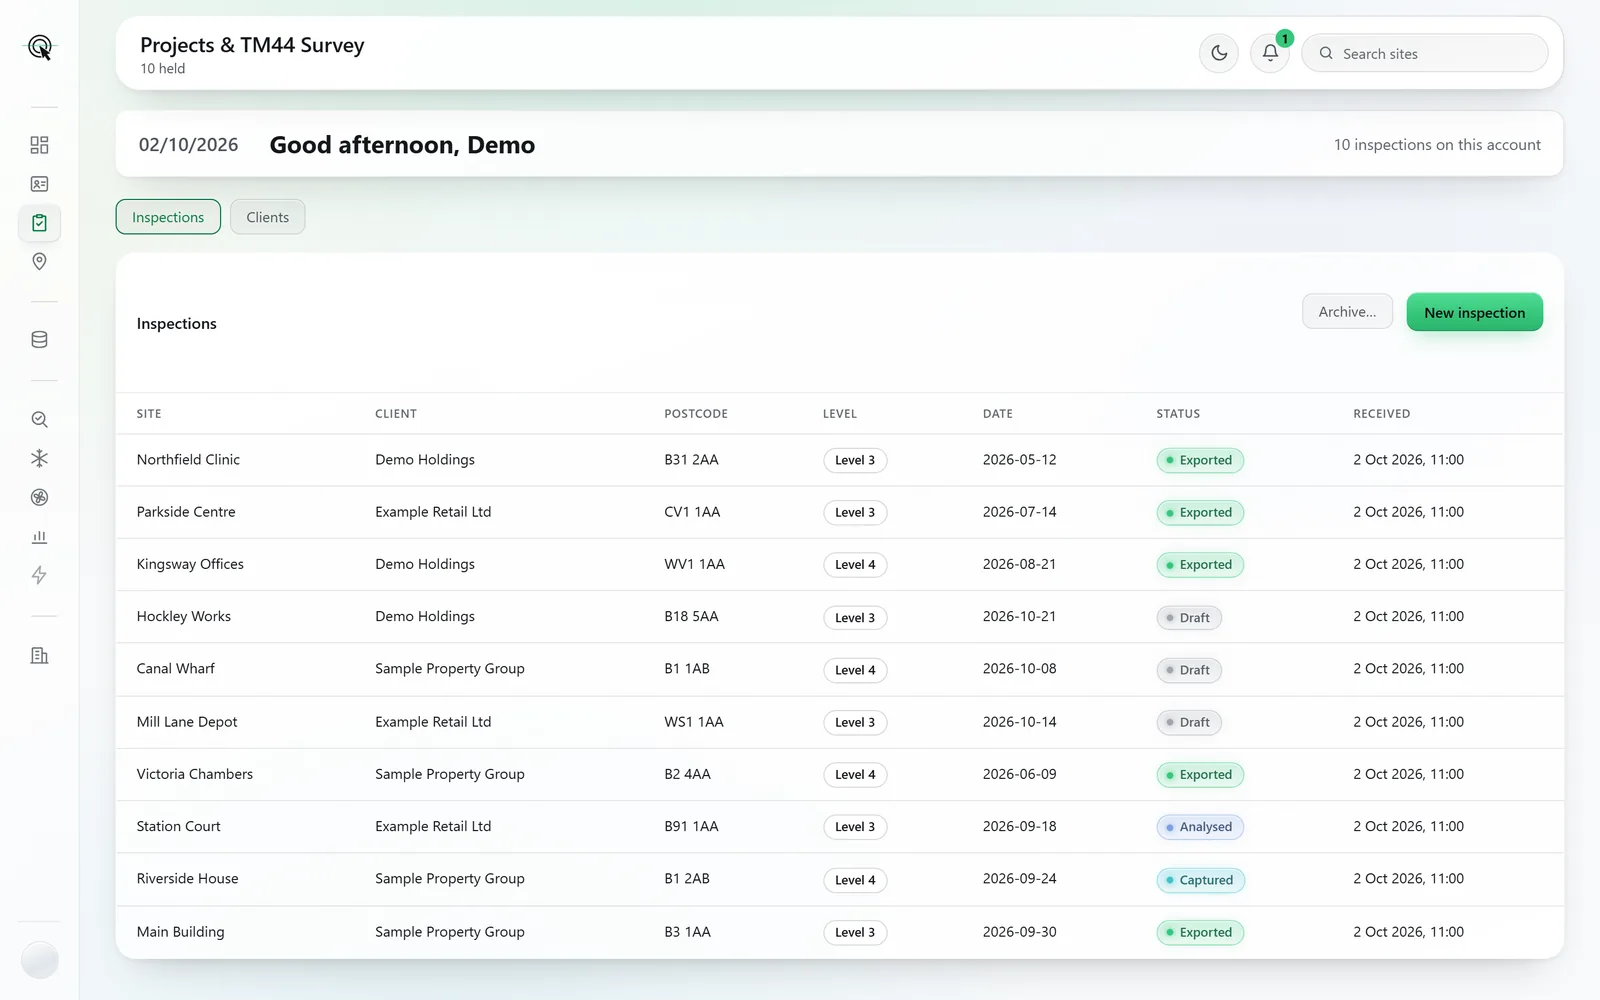Image resolution: width=1600 pixels, height=1000 pixels.
Task: Click Level 4 badge for Kingsway Offices
Action: pos(855,565)
